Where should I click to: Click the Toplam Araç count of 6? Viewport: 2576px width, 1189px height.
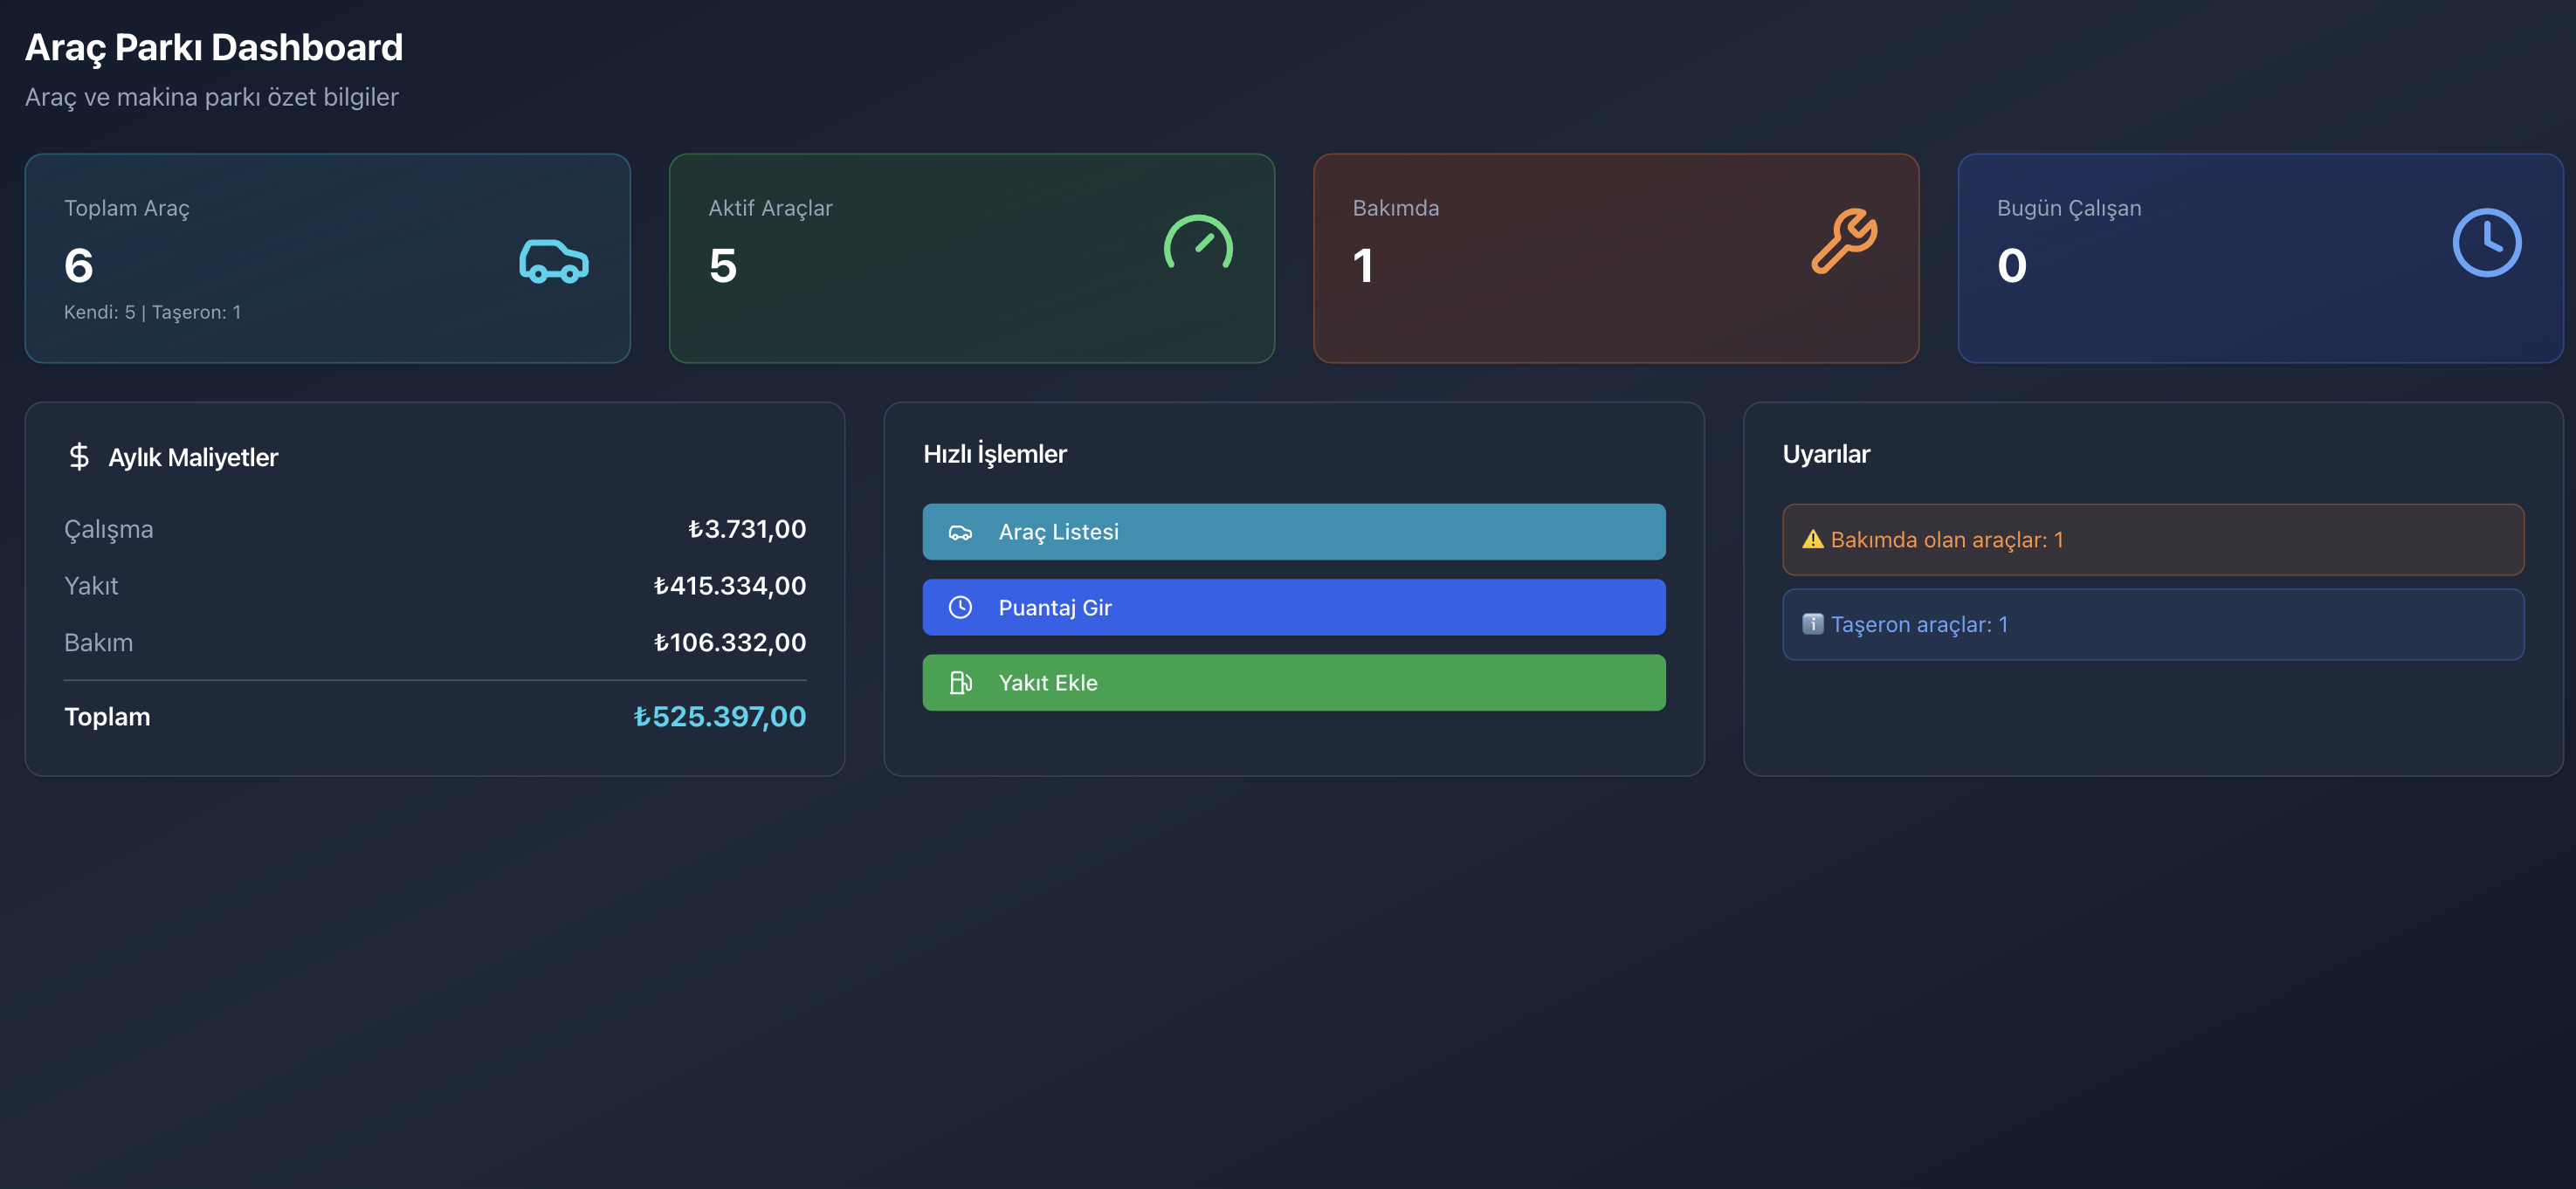pos(79,266)
